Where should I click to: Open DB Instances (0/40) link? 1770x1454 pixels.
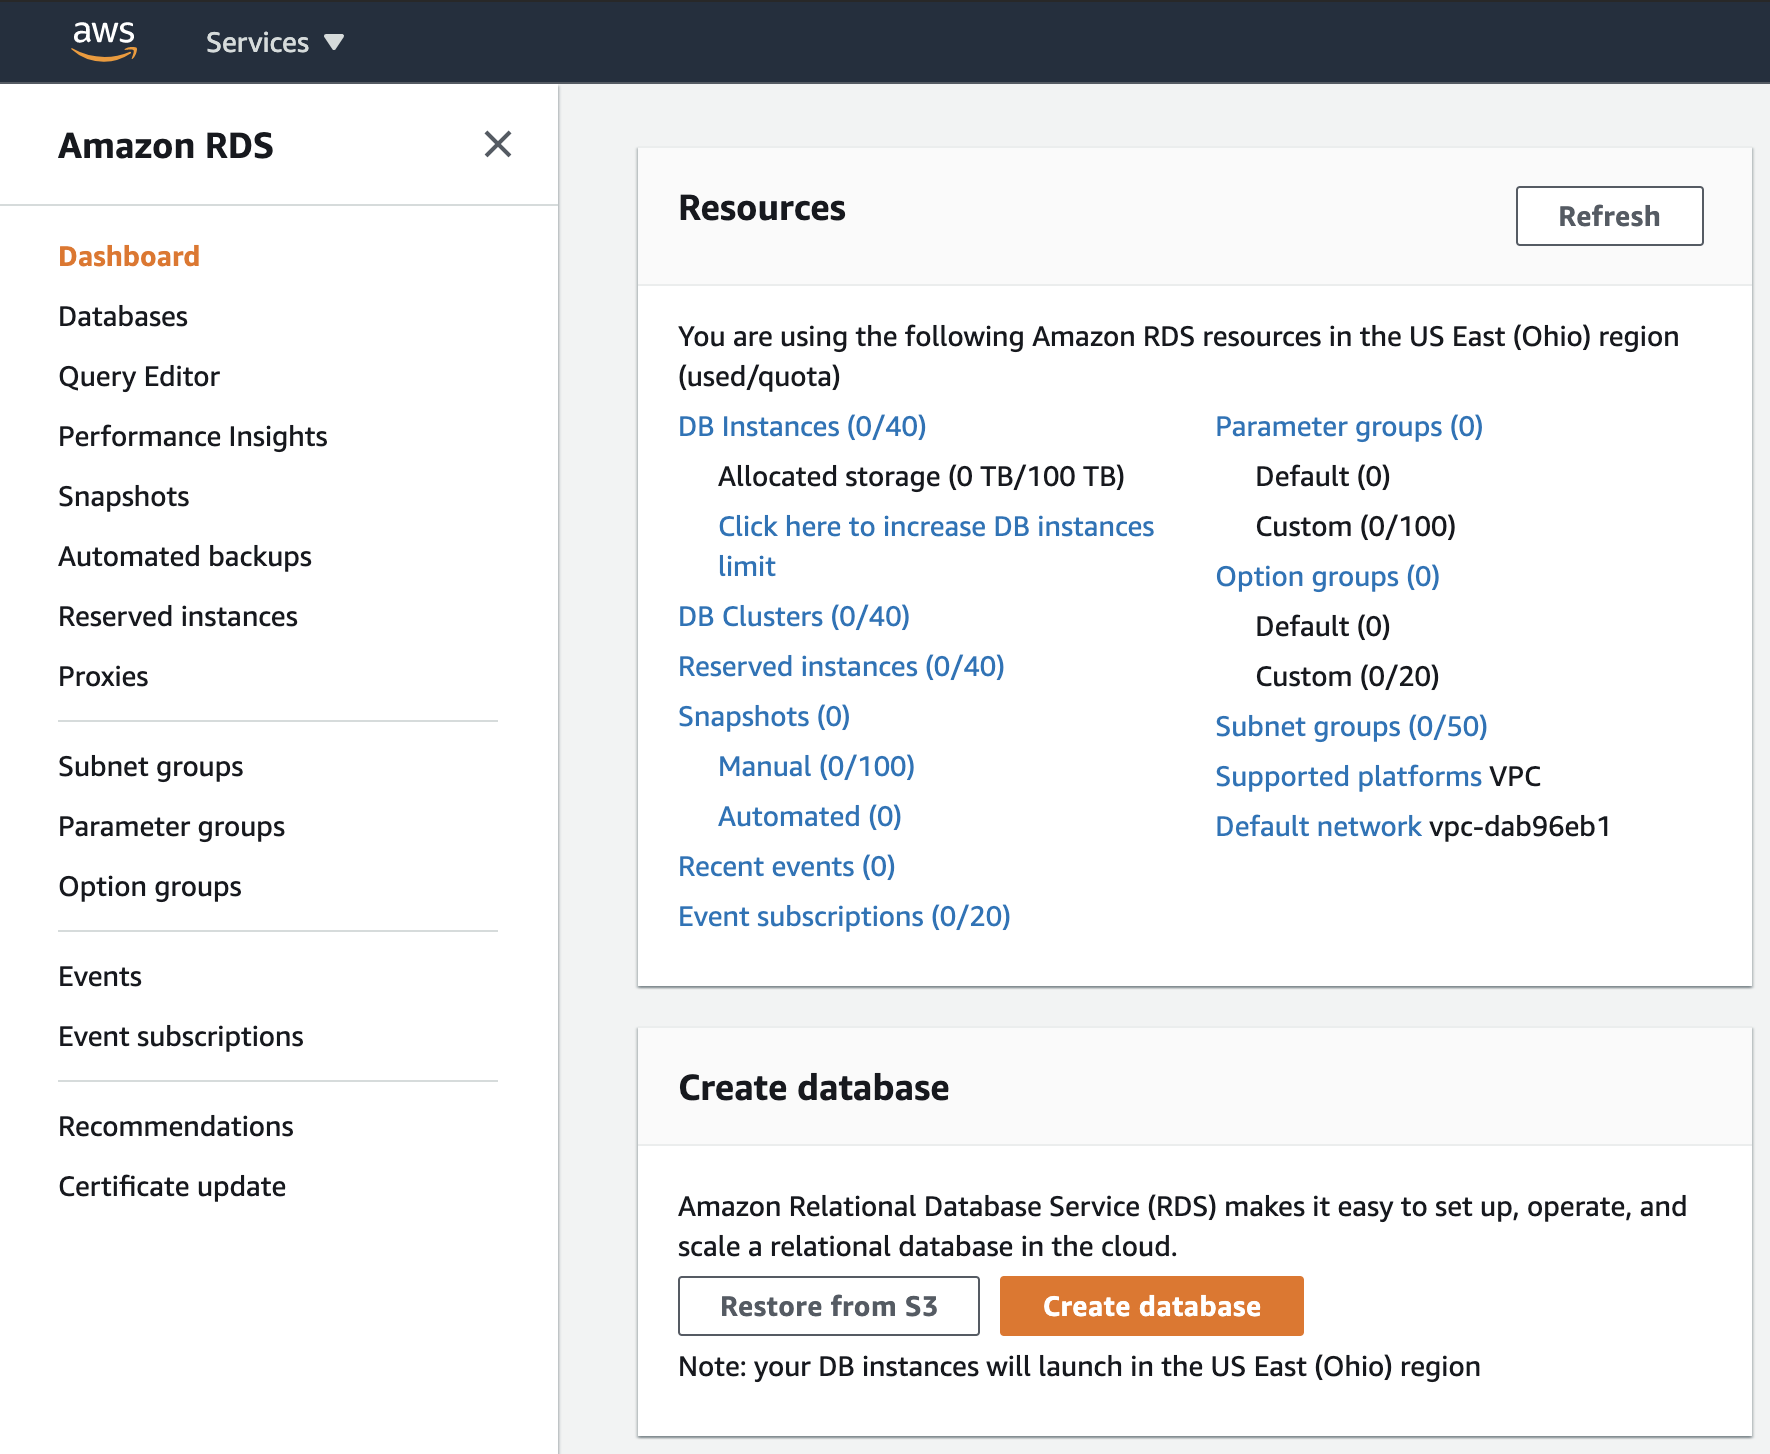(x=800, y=426)
